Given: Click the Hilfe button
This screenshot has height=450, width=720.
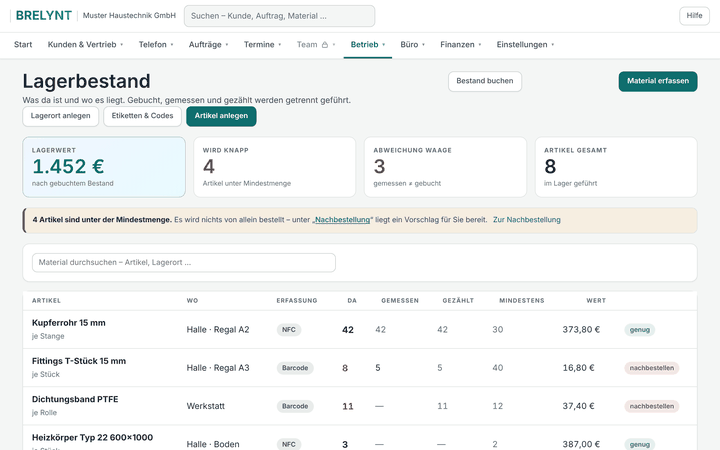Looking at the screenshot, I should [x=694, y=16].
